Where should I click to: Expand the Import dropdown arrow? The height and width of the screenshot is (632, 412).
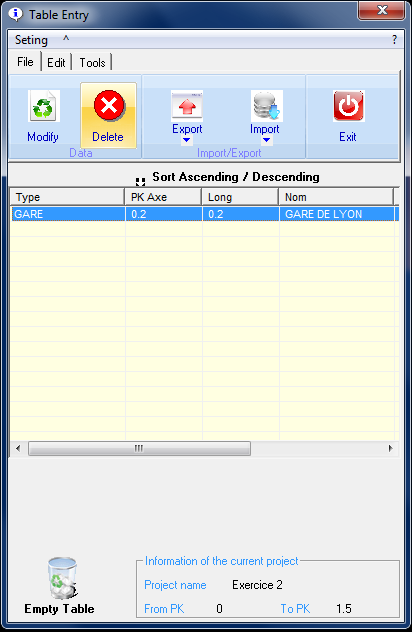266,140
